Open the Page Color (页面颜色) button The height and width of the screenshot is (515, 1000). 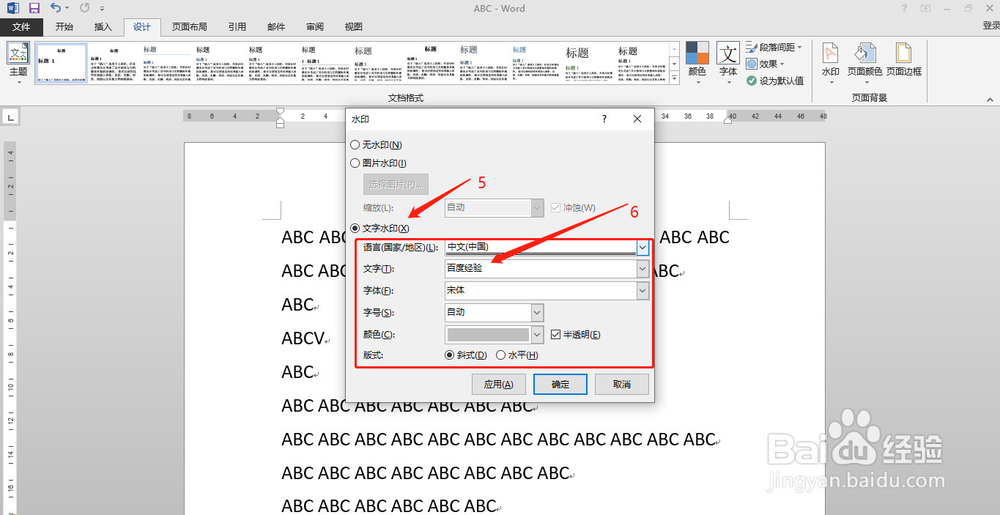coord(865,64)
